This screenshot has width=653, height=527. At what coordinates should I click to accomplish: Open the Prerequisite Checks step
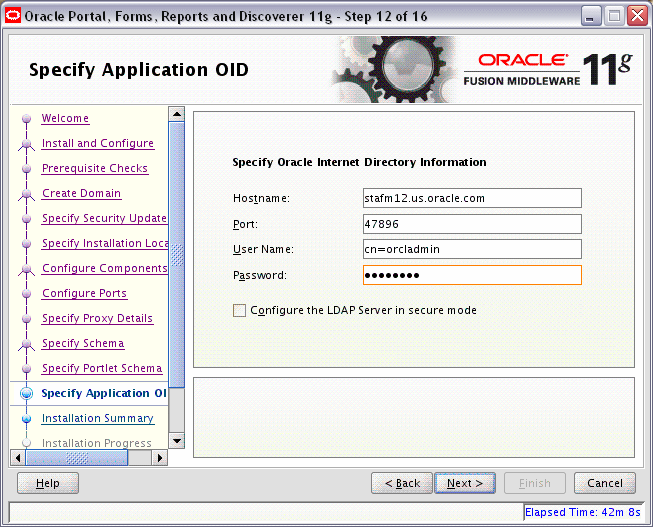click(x=95, y=168)
